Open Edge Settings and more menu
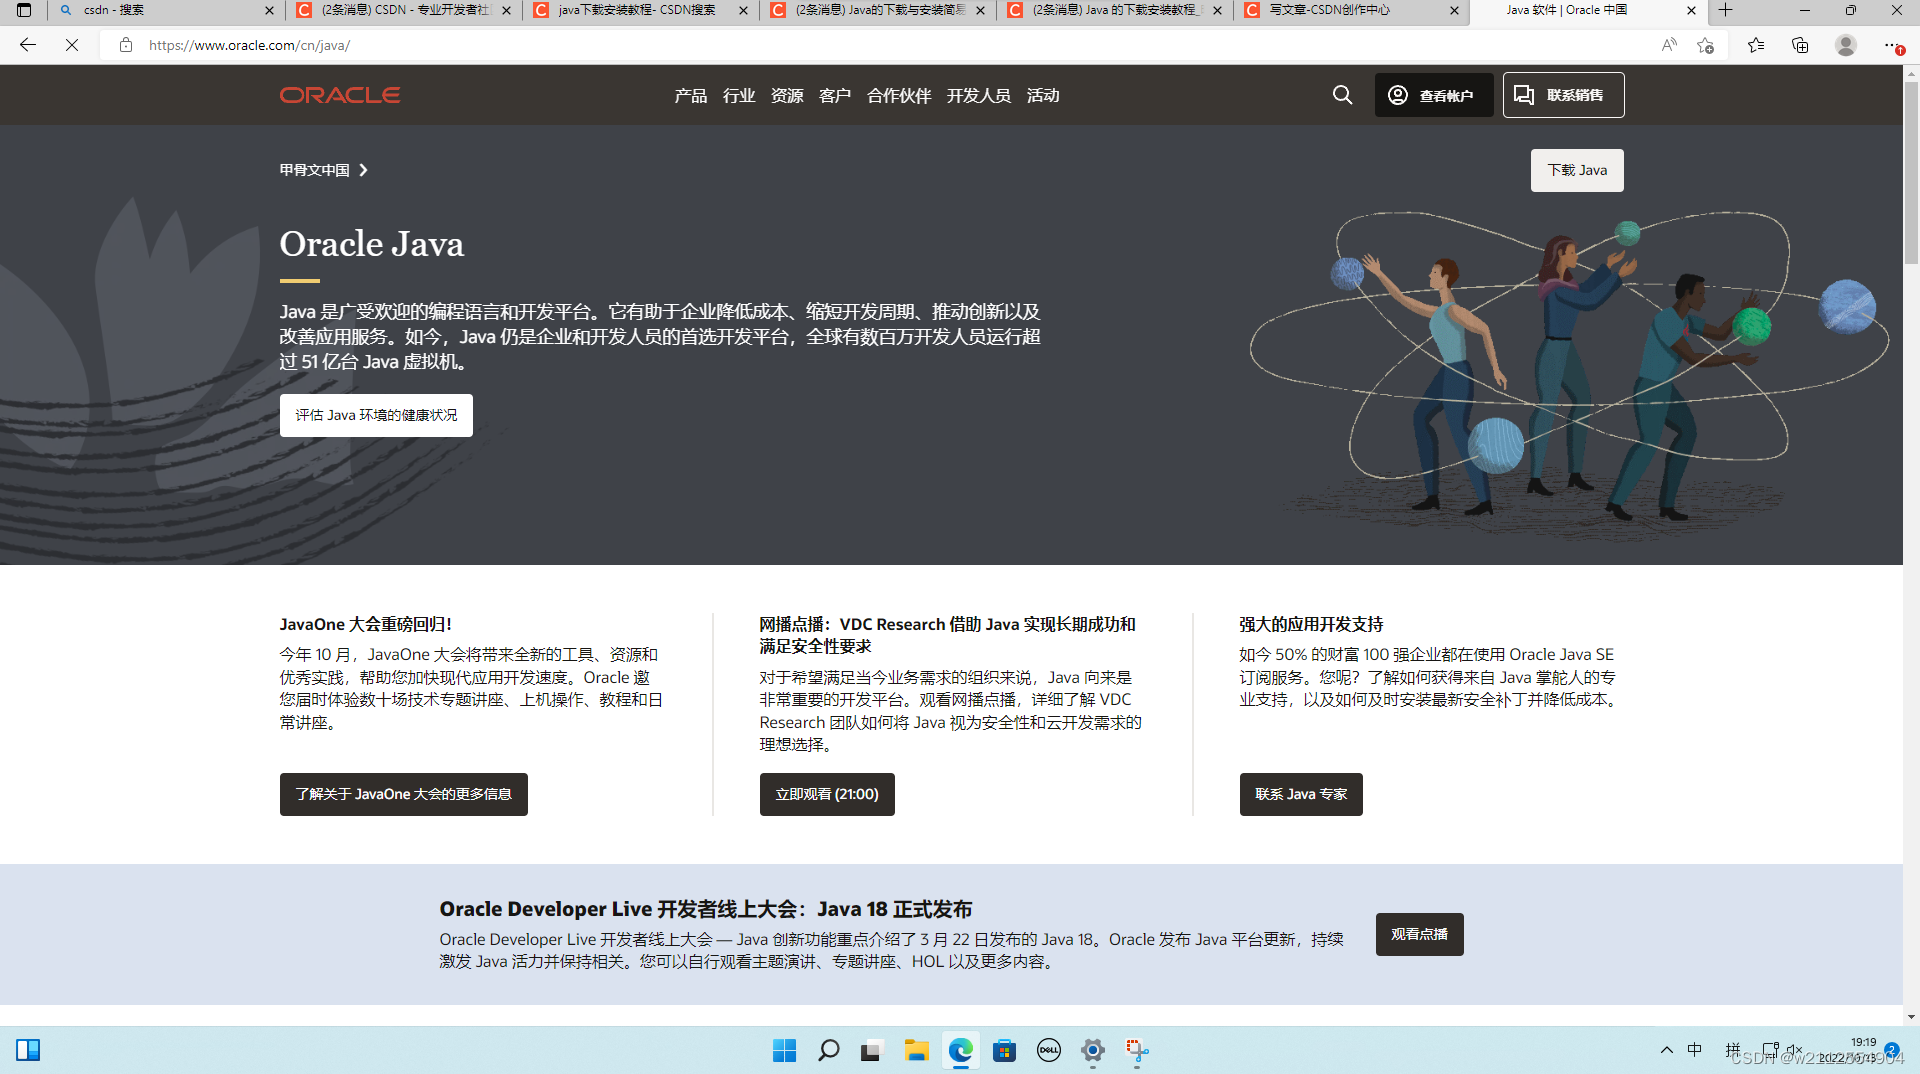The height and width of the screenshot is (1074, 1920). tap(1891, 45)
